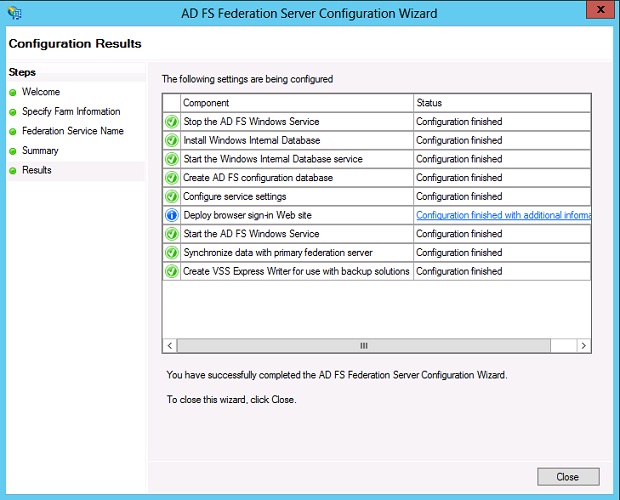Click green check icon for Create AD FS configuration database
Screen dimensions: 620x500
(172, 178)
